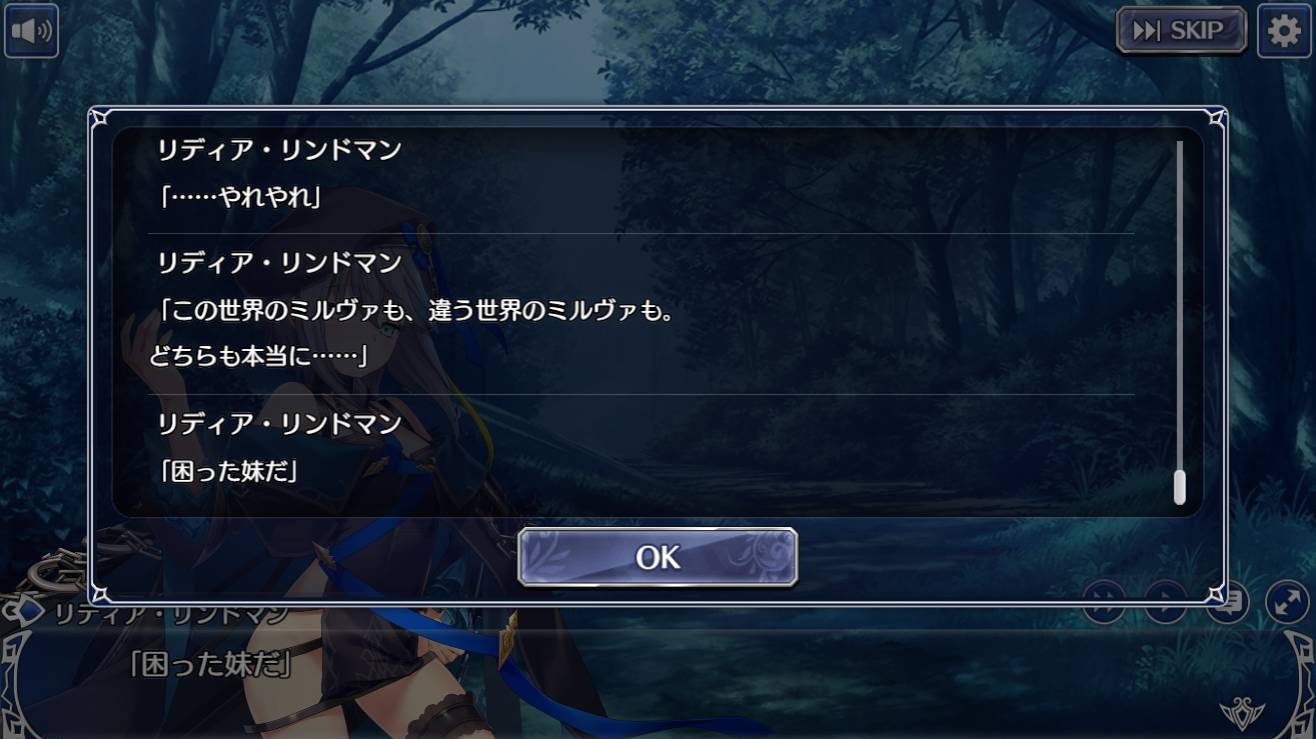Confirm the log dialog with OK
Screen dimensions: 1316x739
(x=657, y=557)
